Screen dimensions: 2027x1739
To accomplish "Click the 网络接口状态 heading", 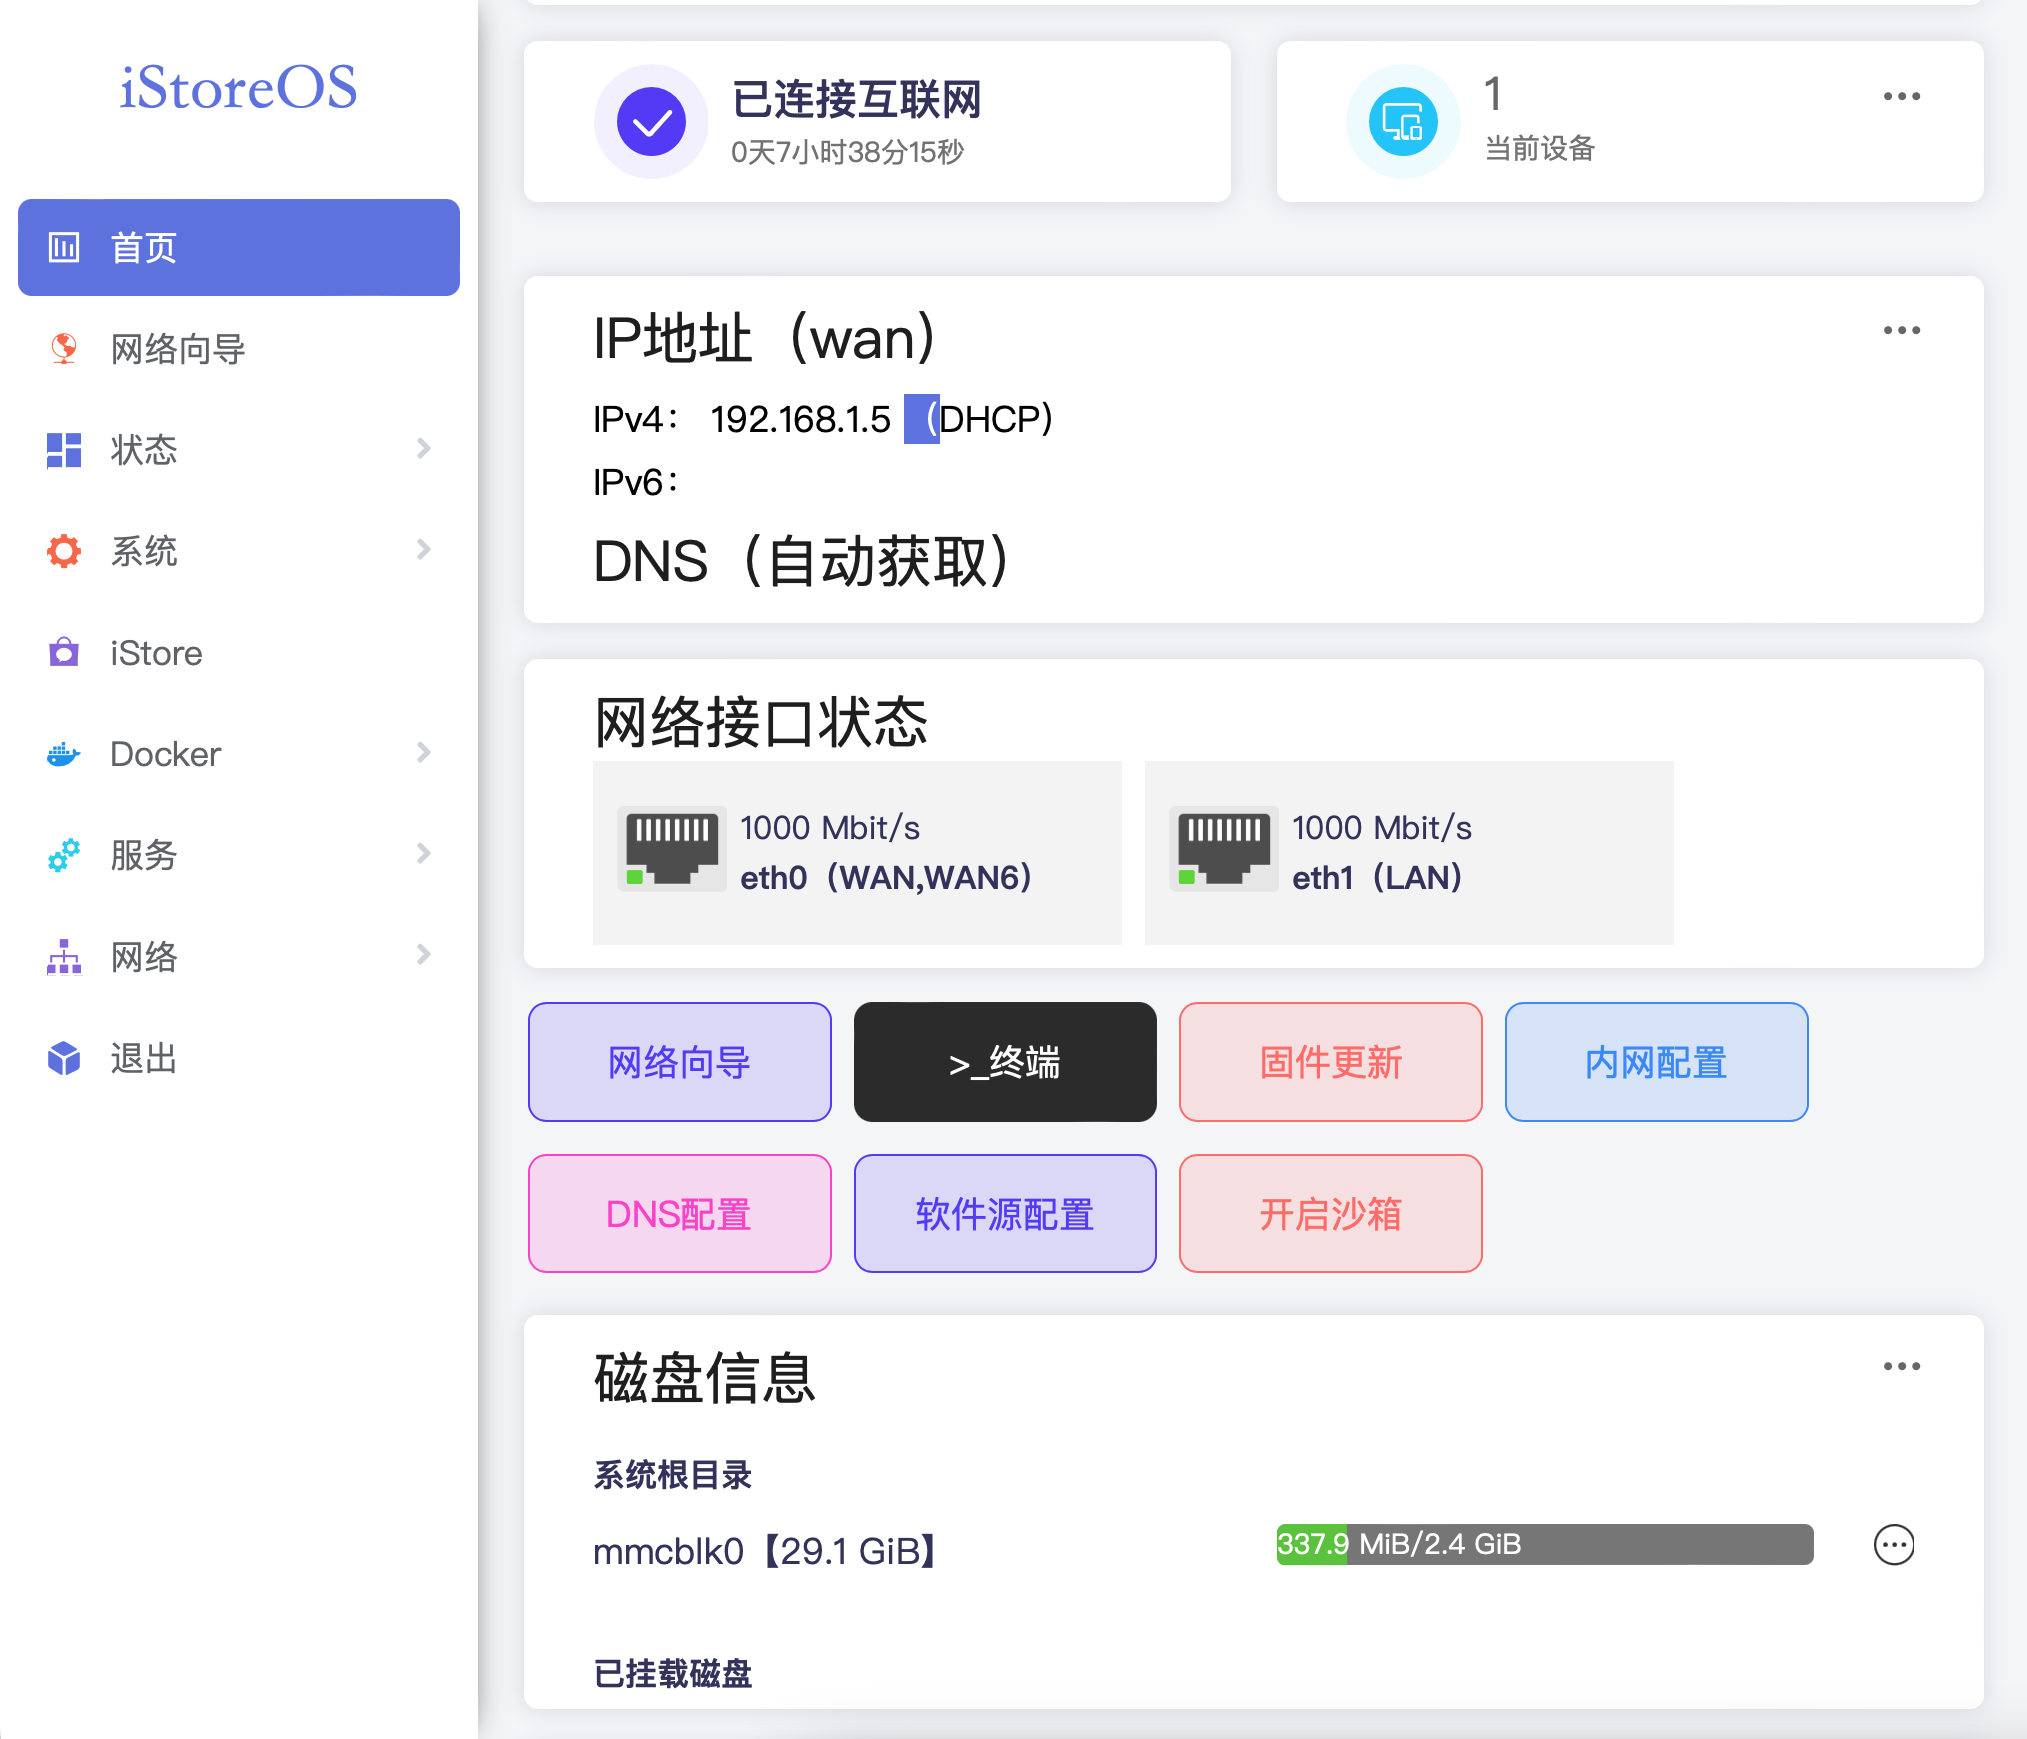I will pos(761,722).
